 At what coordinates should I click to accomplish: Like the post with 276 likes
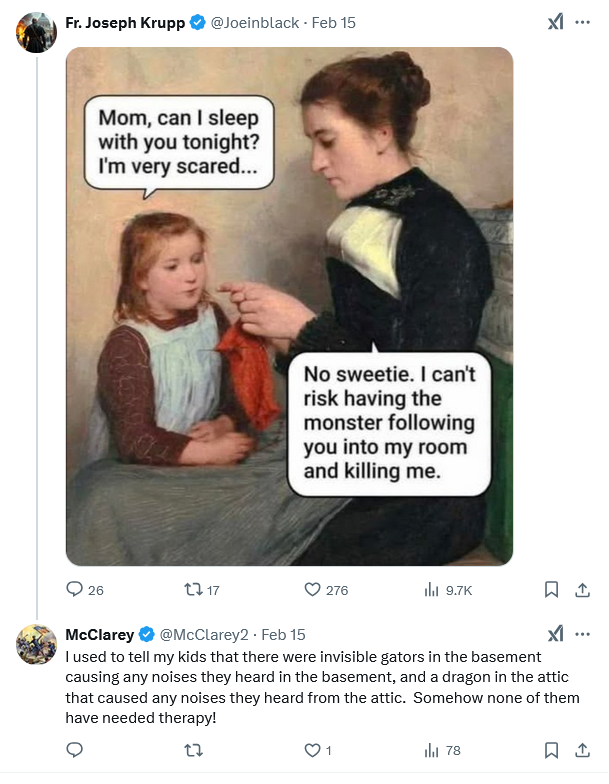[x=313, y=590]
